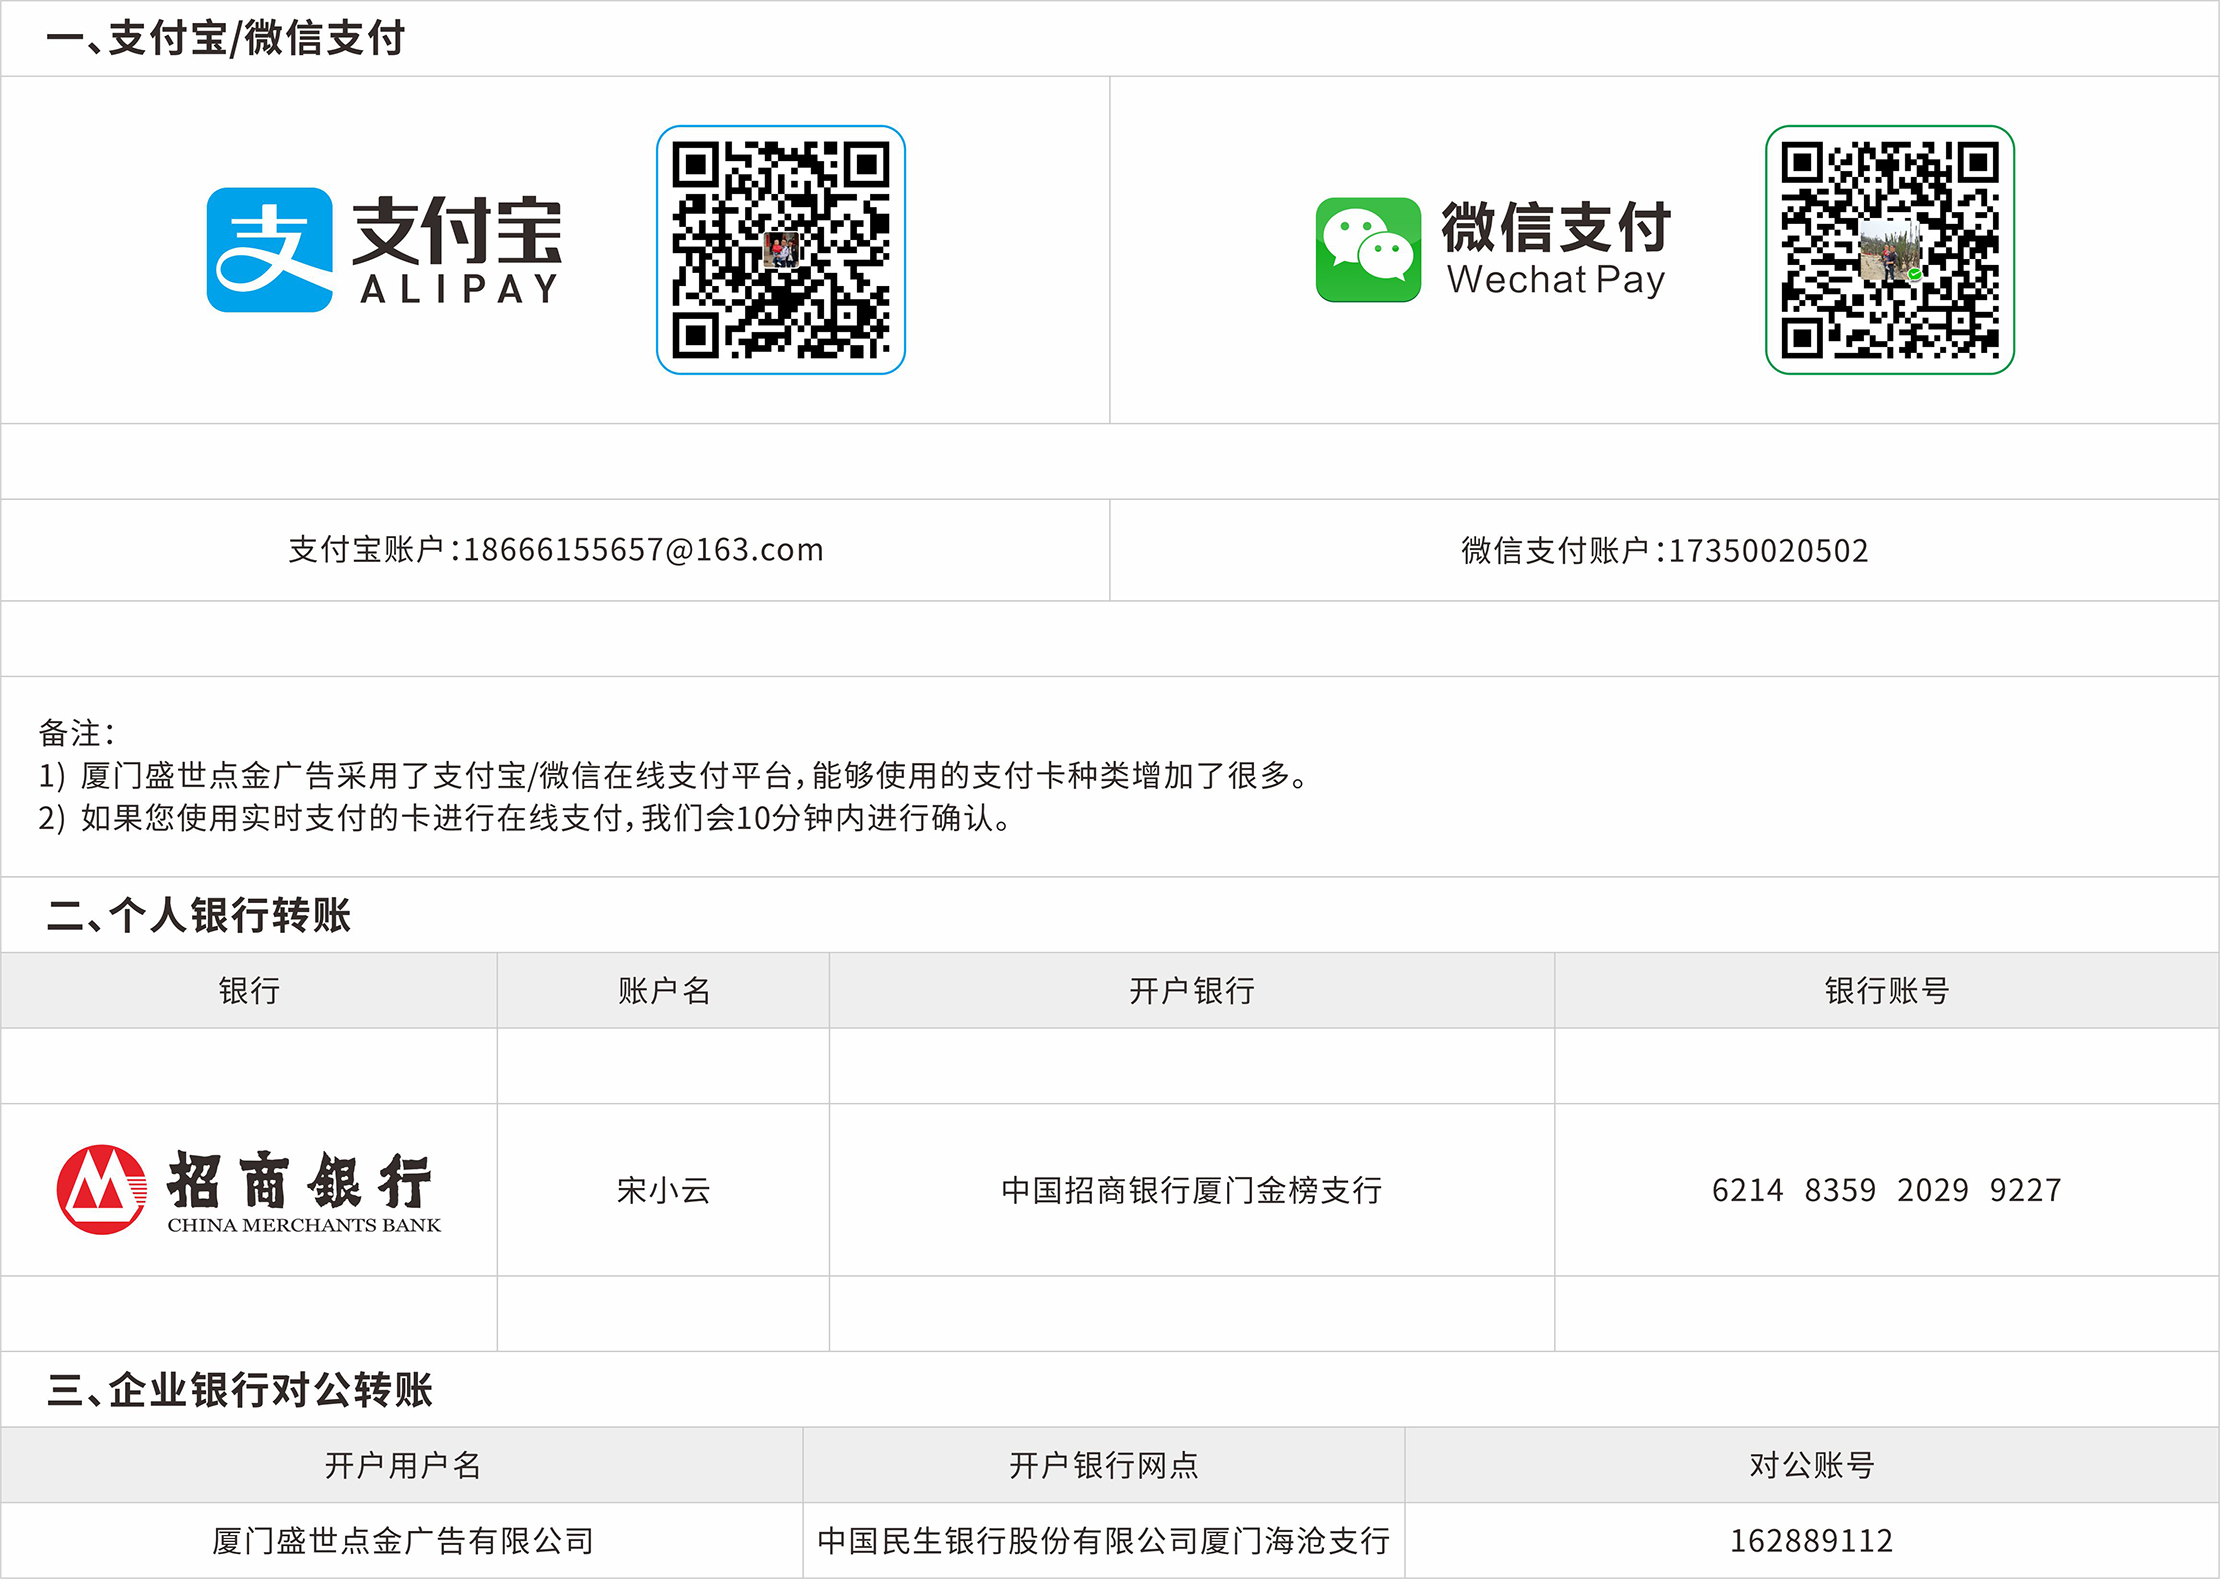The width and height of the screenshot is (2220, 1579).
Task: Click the '对公账号' column header
Action: (x=1812, y=1466)
